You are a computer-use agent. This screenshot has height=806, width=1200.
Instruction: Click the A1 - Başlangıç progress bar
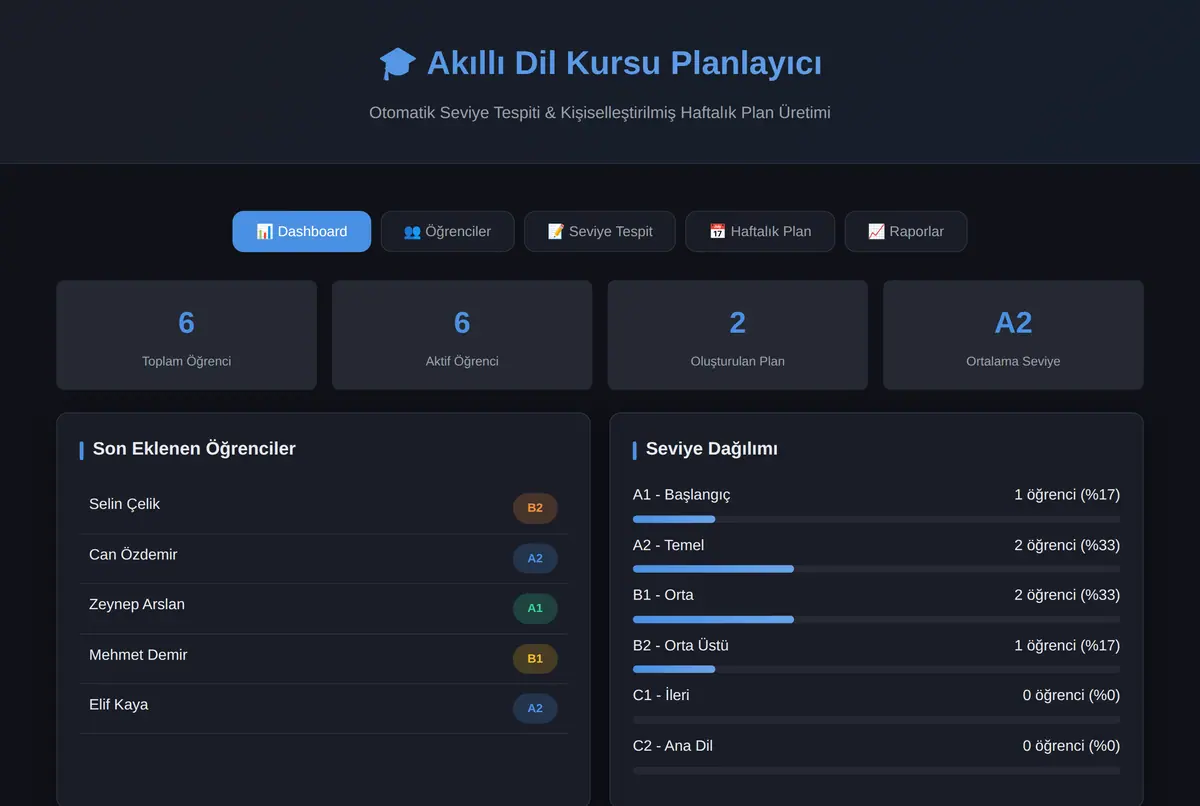pyautogui.click(x=876, y=519)
